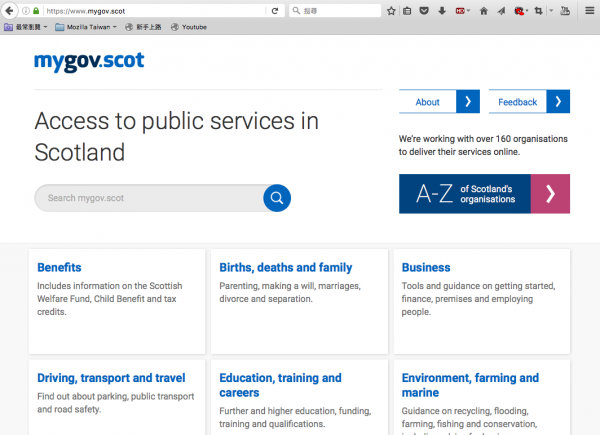Activate the crop screenshot tool icon
The height and width of the screenshot is (435, 600).
(538, 11)
